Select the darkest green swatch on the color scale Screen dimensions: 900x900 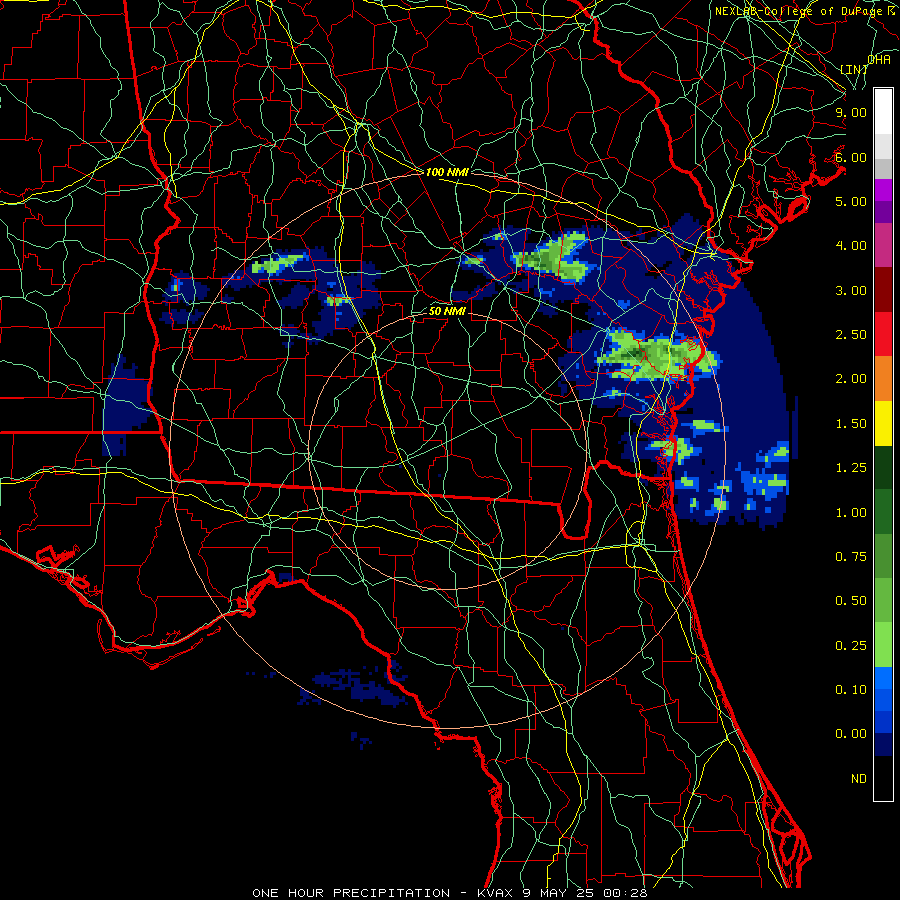[x=883, y=468]
